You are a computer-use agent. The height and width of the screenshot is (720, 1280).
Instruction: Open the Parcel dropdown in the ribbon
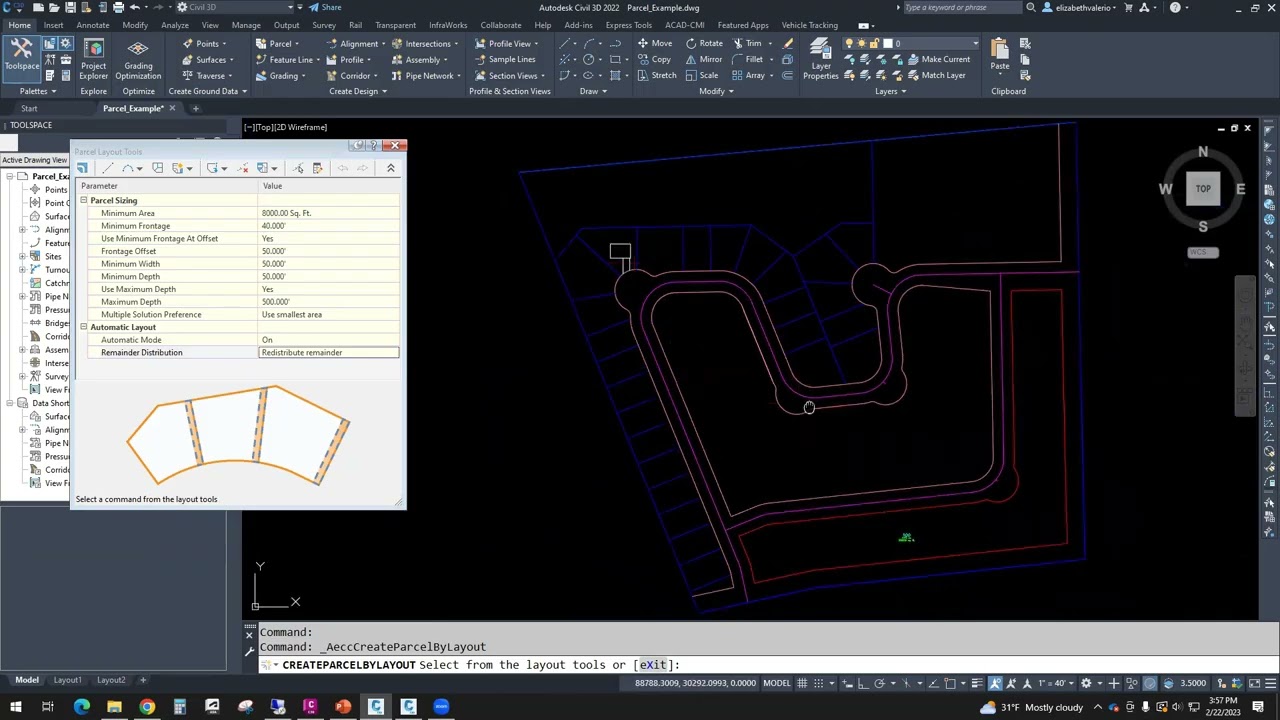tap(279, 43)
